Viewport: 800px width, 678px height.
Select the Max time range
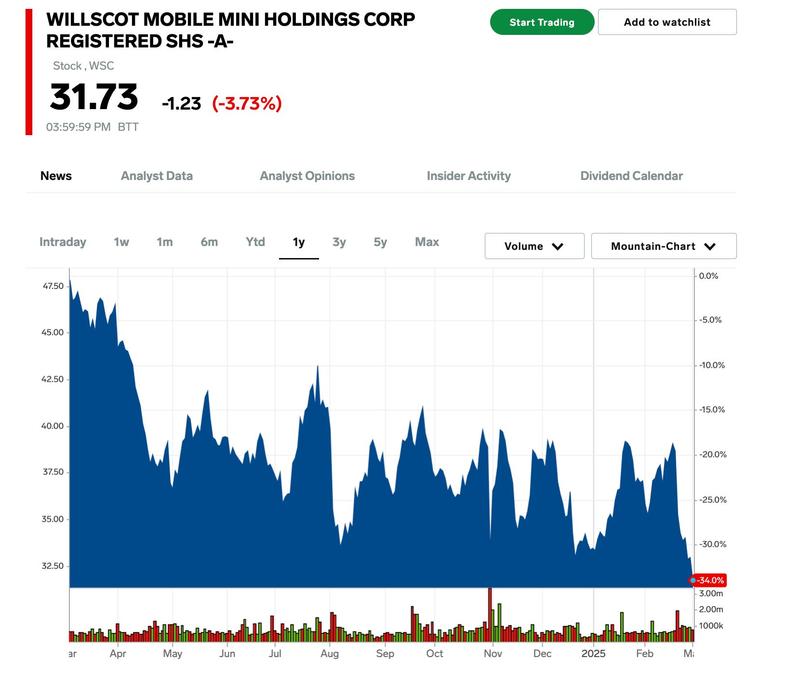[x=427, y=242]
